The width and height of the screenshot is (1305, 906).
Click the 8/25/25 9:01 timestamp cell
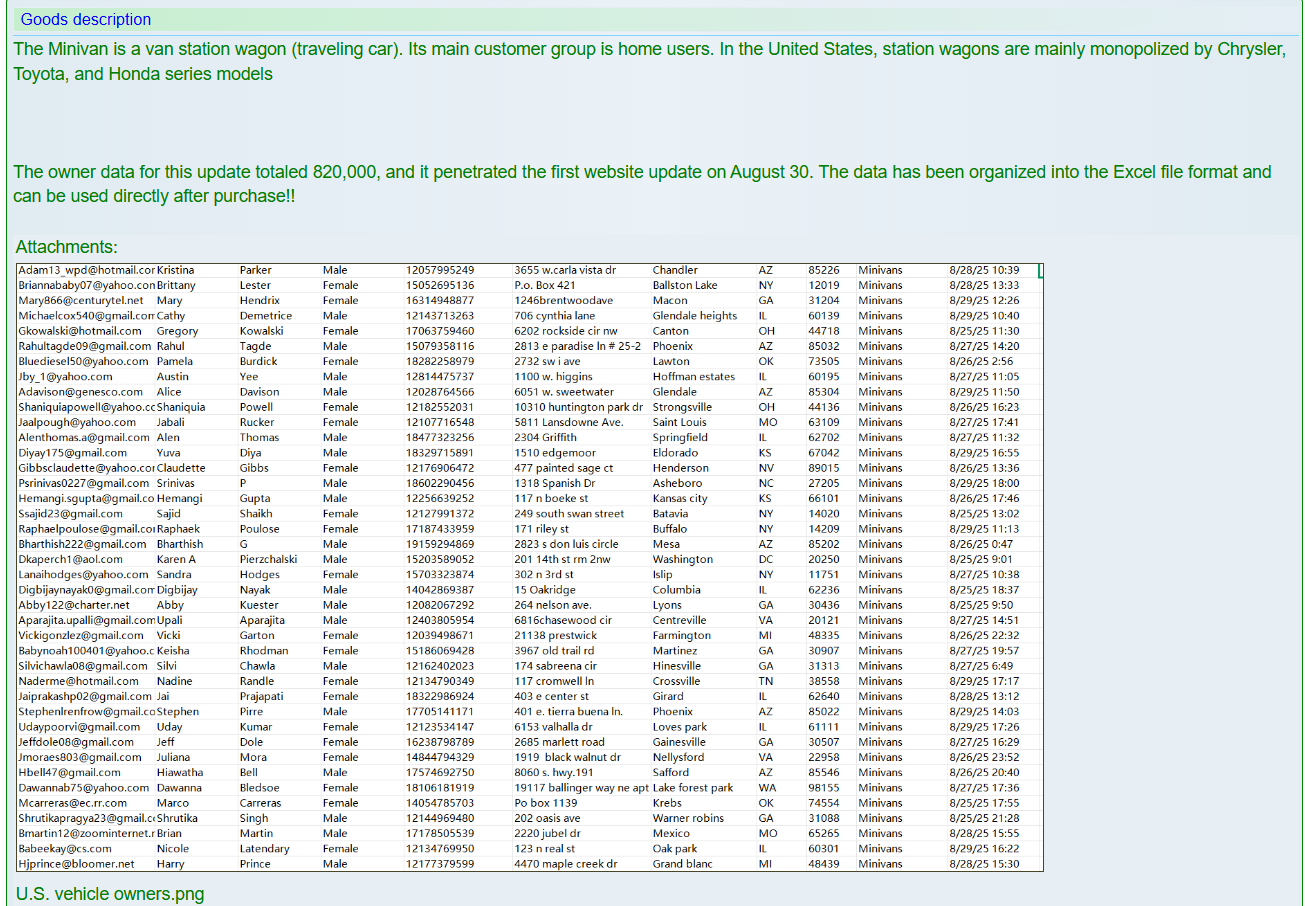click(x=980, y=559)
